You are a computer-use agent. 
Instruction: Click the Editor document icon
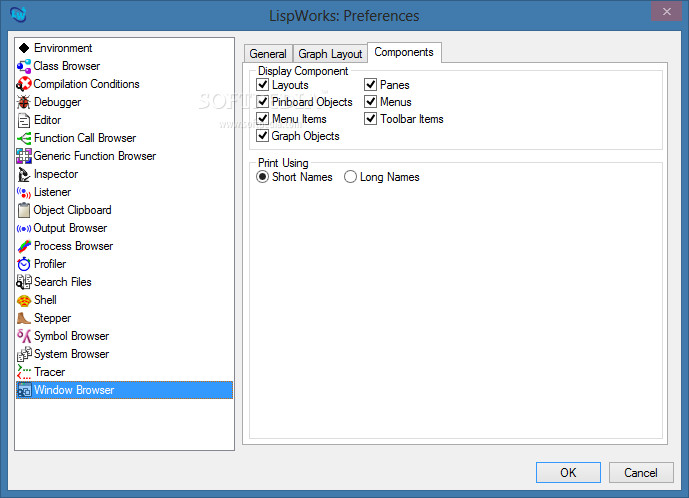coord(24,120)
